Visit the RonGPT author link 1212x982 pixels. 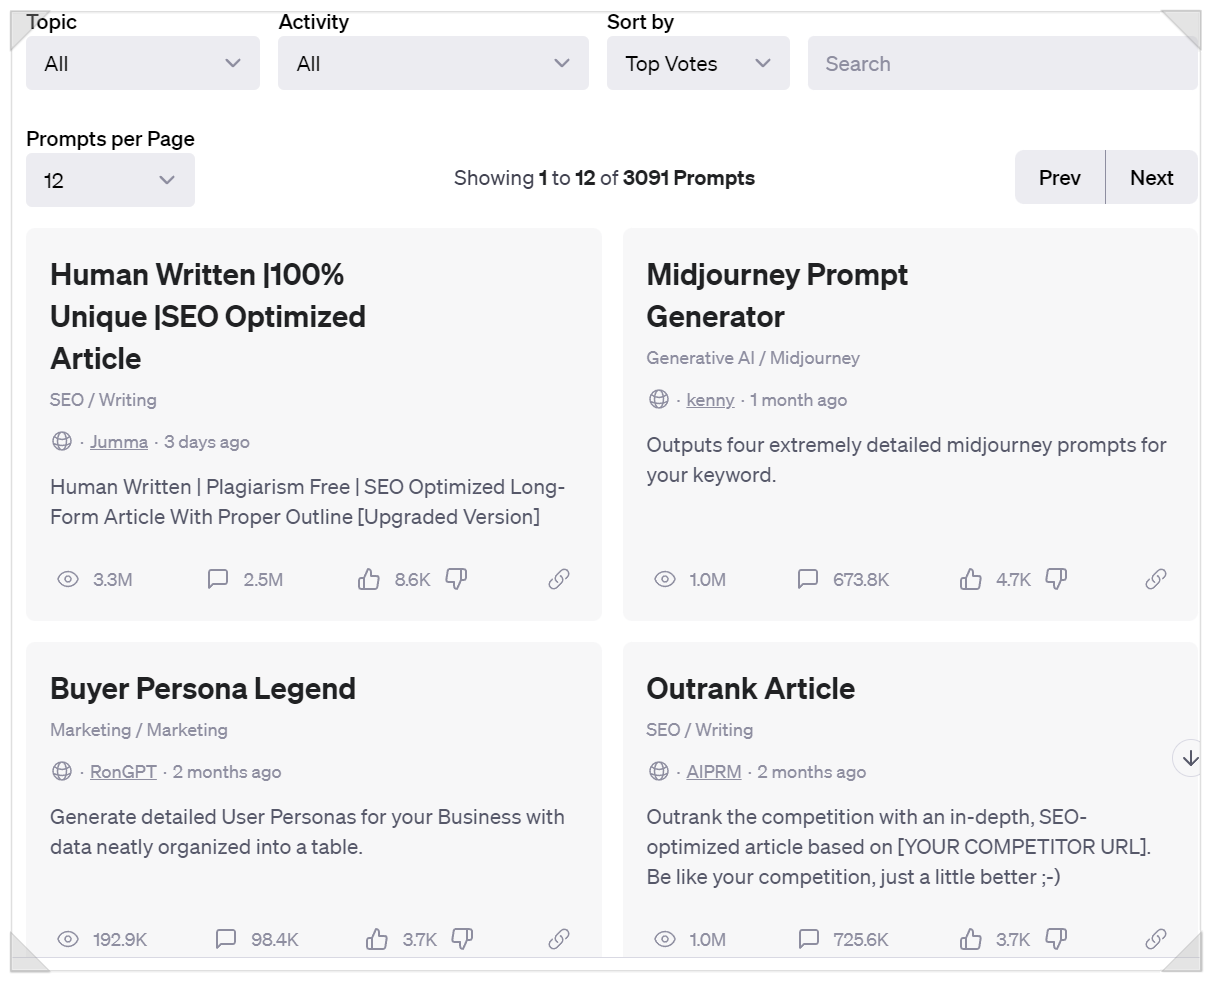(123, 772)
